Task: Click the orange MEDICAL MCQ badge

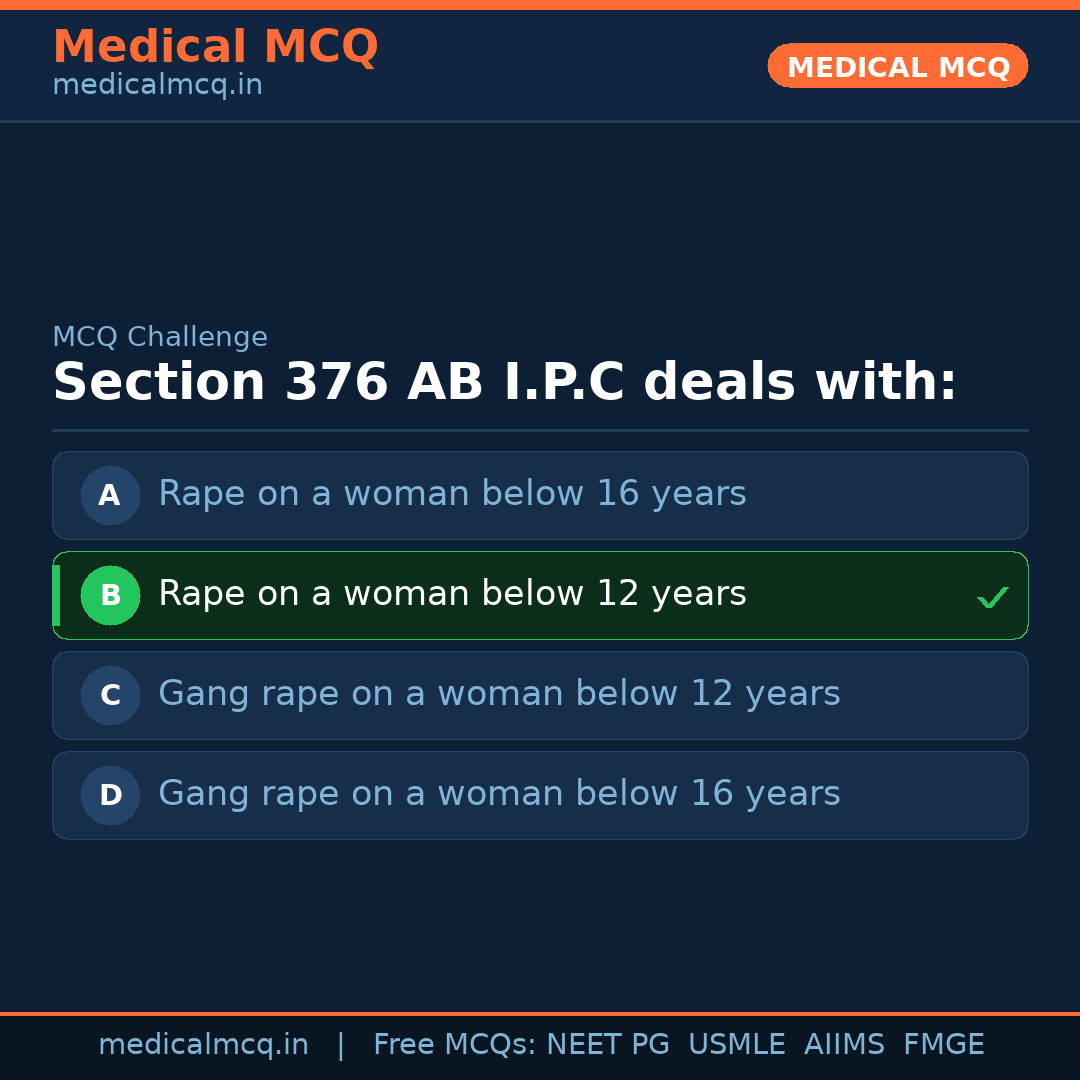Action: (x=897, y=67)
